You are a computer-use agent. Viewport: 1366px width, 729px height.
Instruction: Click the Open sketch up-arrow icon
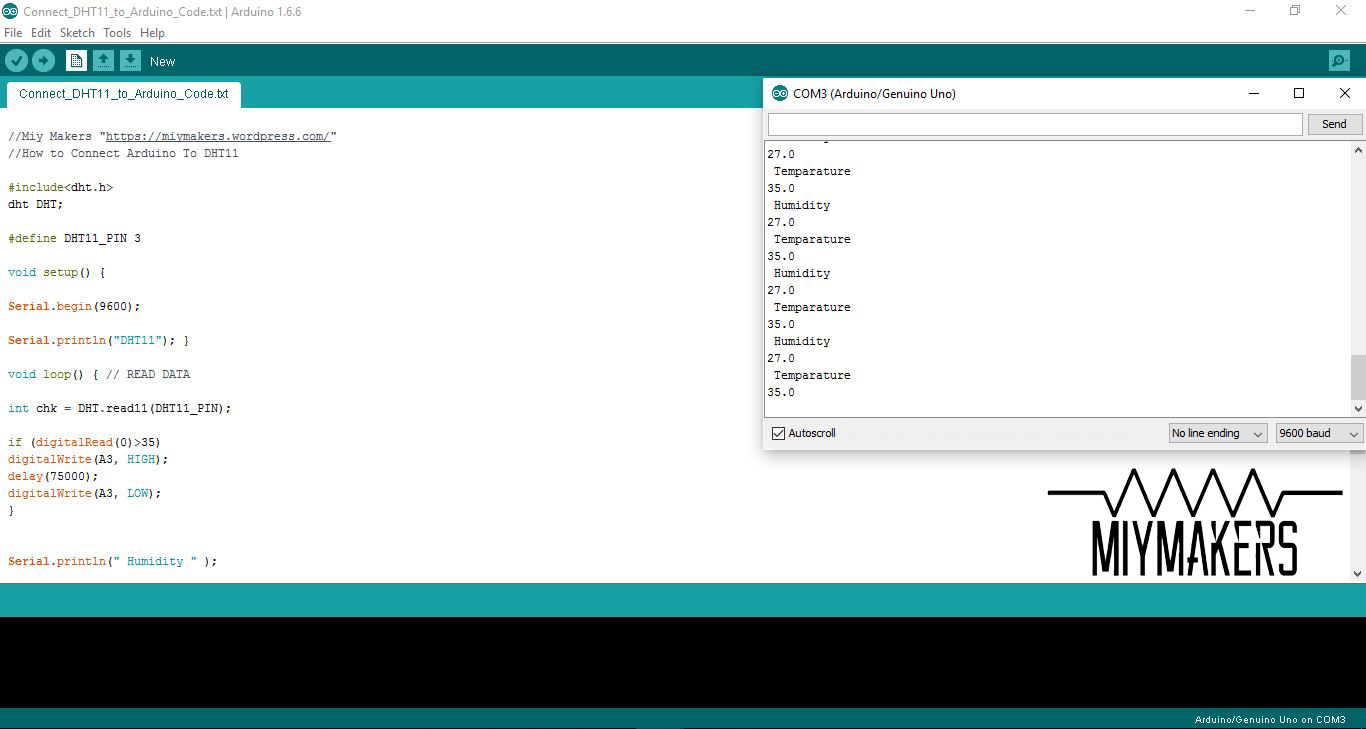pyautogui.click(x=103, y=61)
